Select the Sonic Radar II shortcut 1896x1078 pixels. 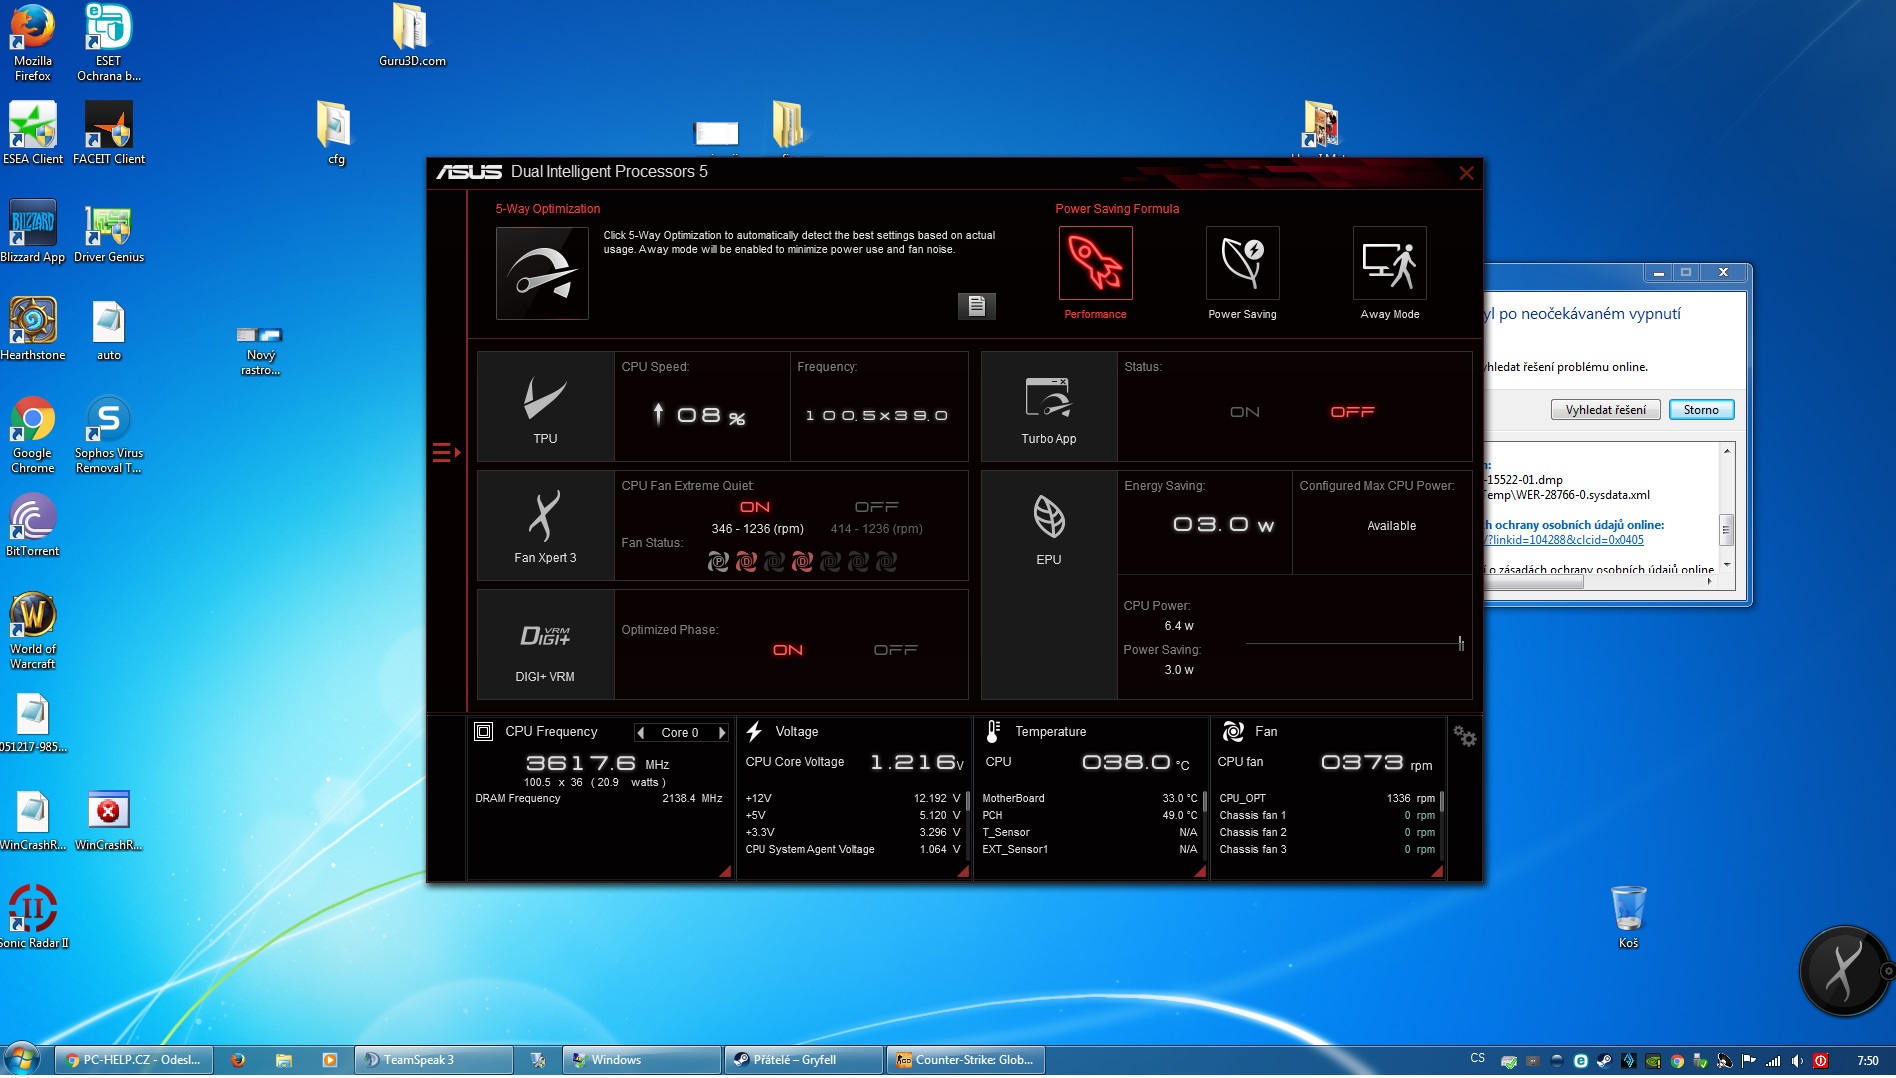tap(32, 916)
